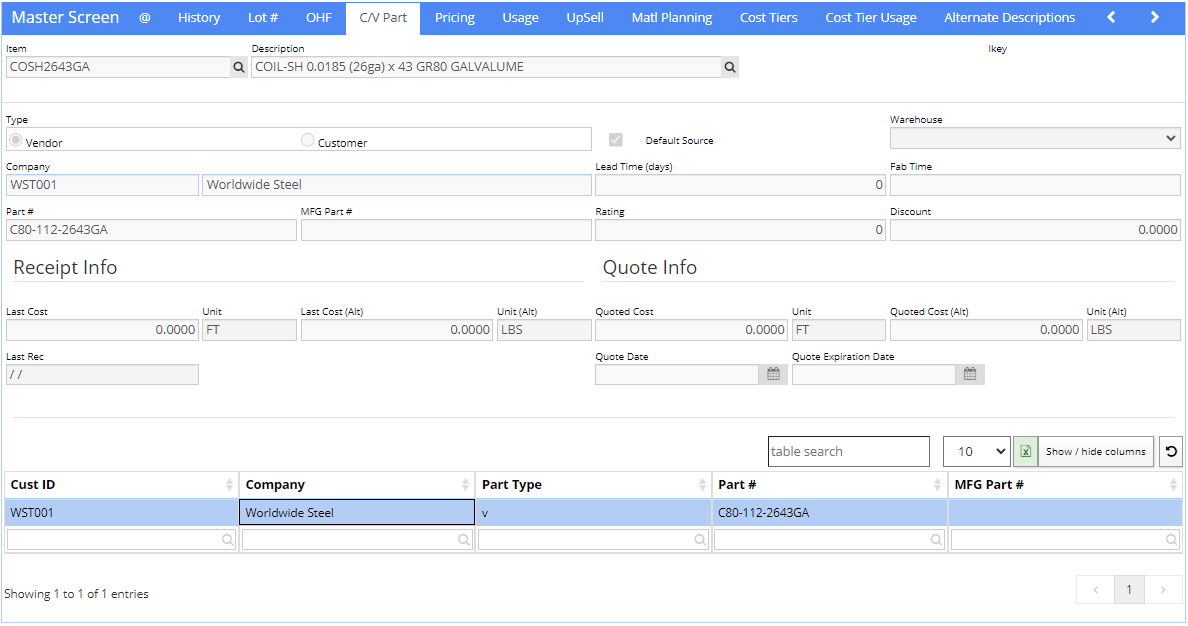Click the @ tab icon
Image resolution: width=1188 pixels, height=626 pixels.
click(145, 17)
